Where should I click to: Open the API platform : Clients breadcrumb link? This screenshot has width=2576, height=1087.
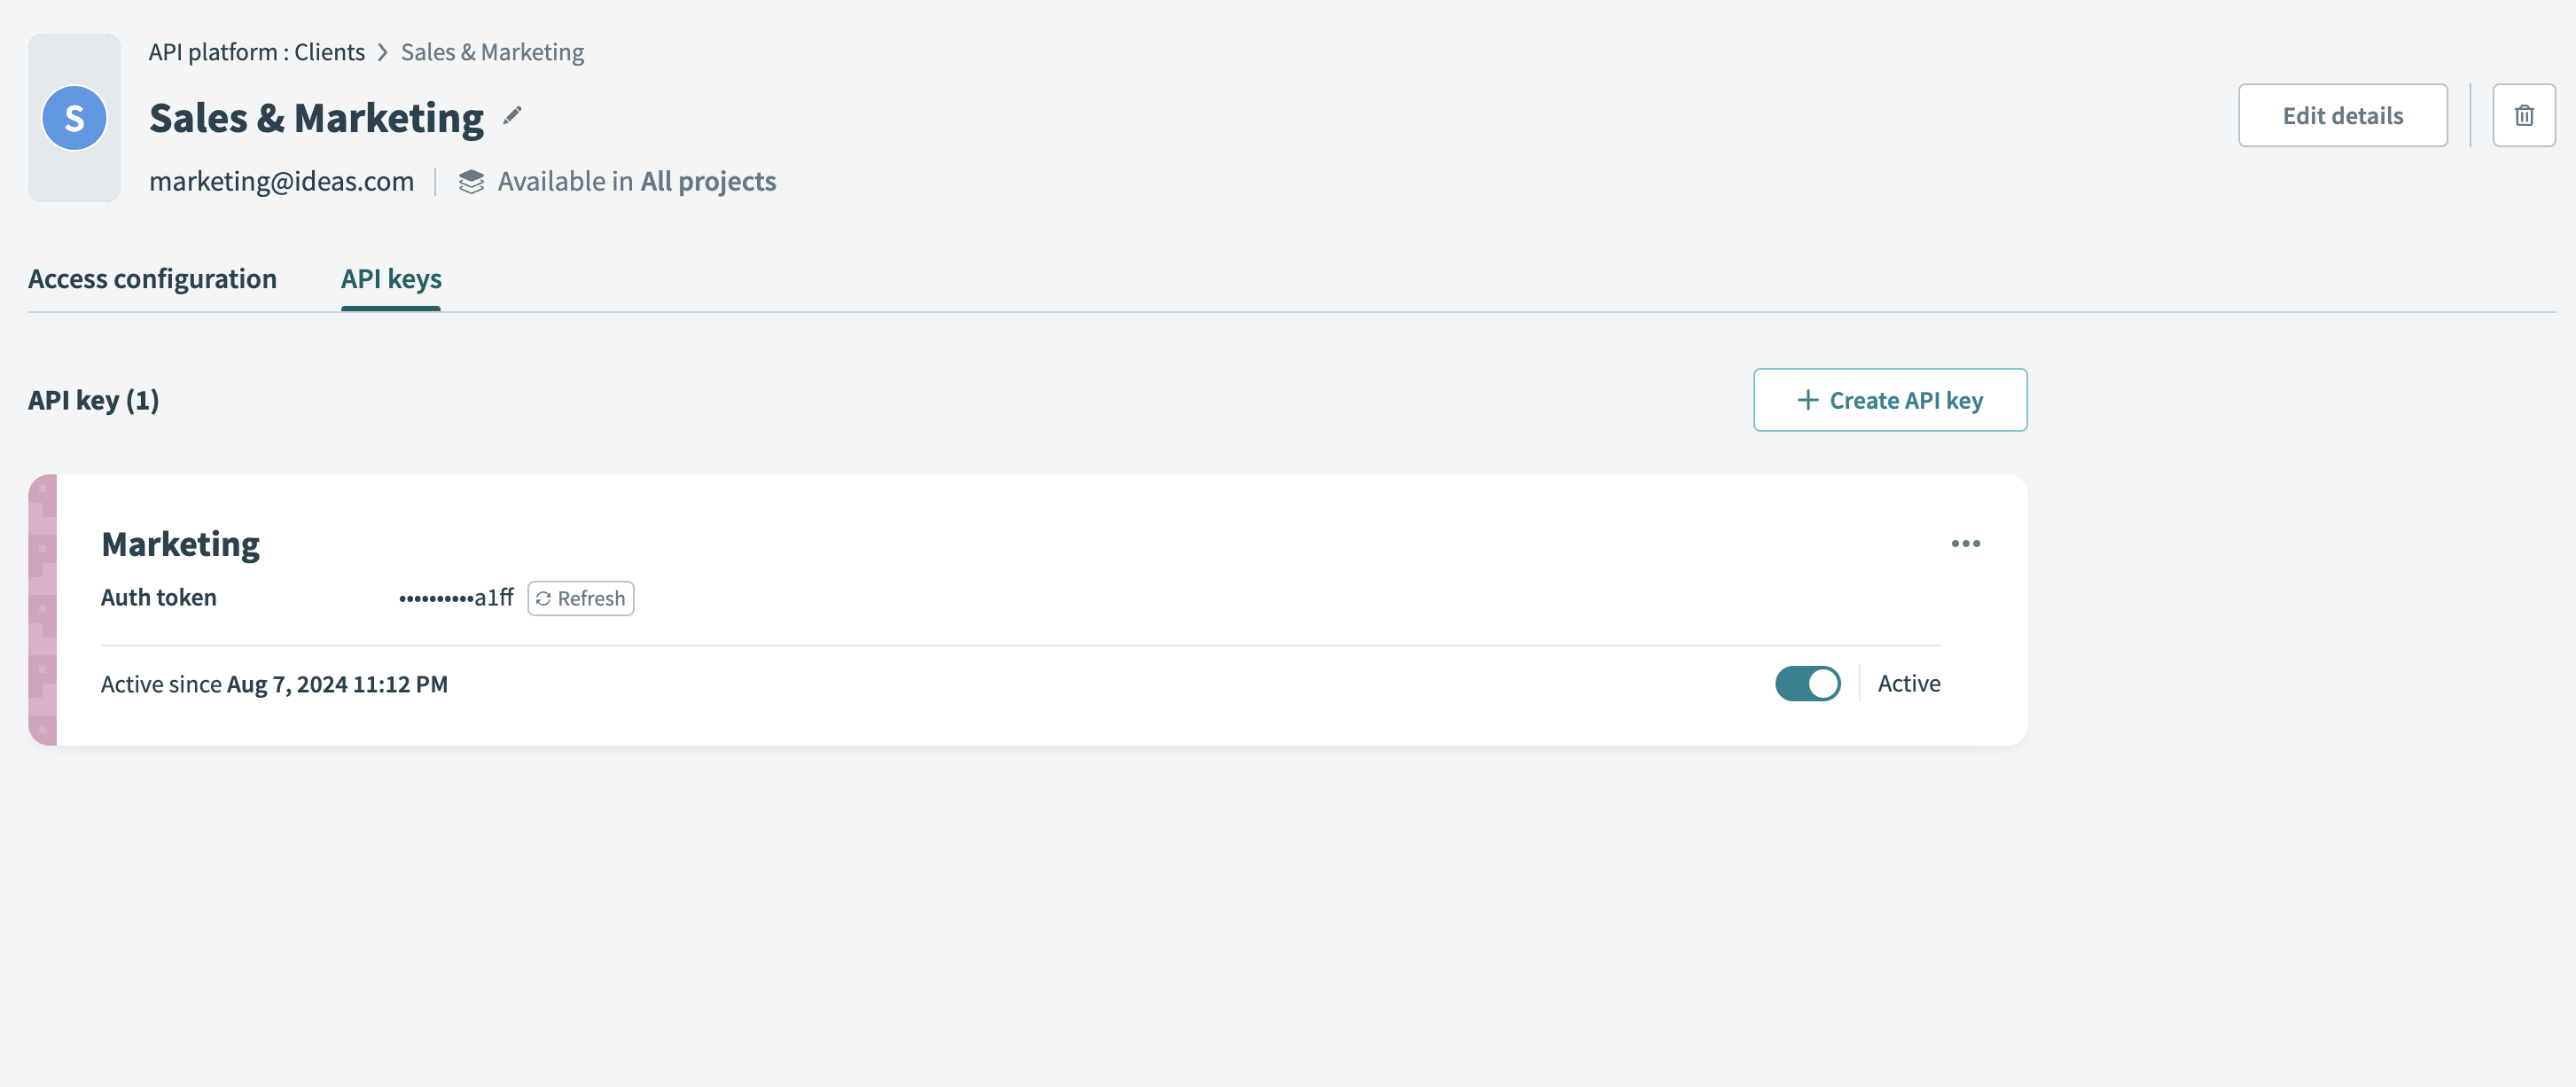point(257,51)
